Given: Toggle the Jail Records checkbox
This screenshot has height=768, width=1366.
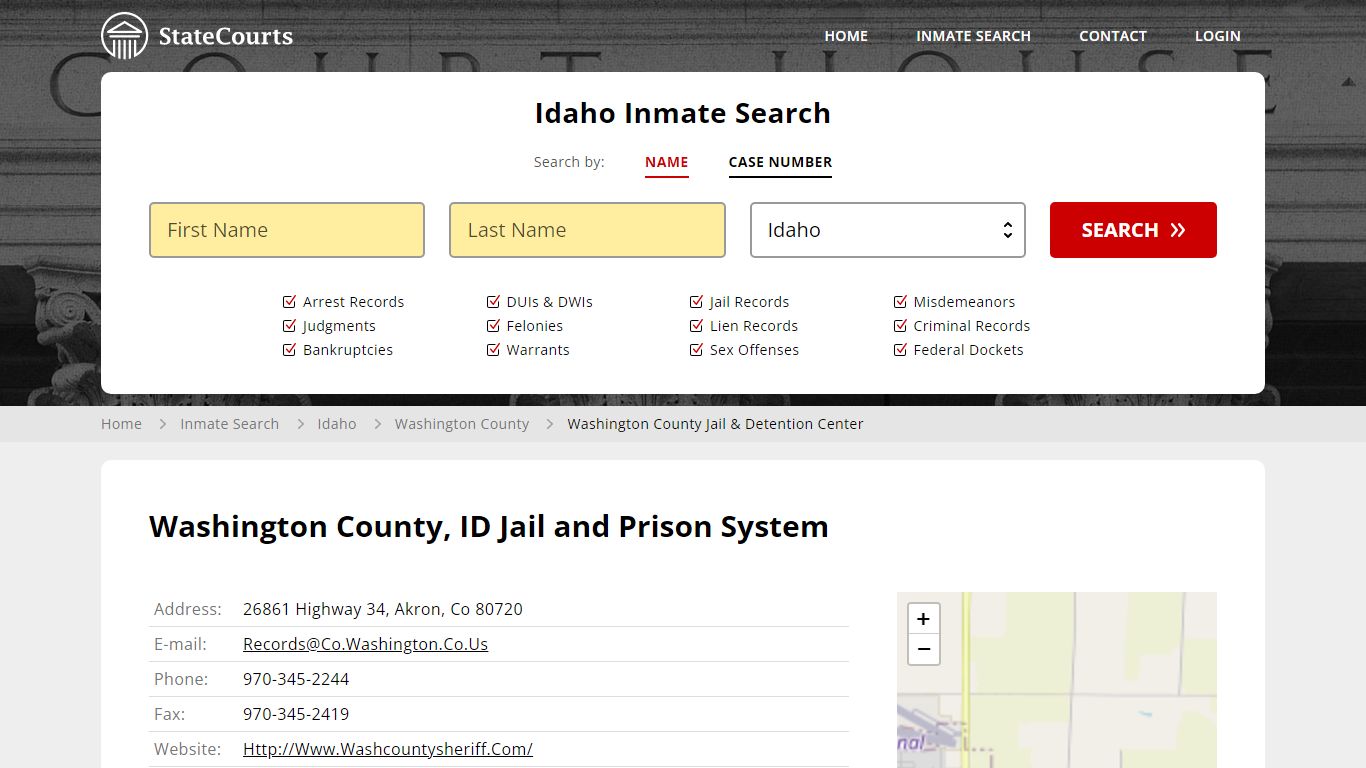Looking at the screenshot, I should click(x=697, y=302).
